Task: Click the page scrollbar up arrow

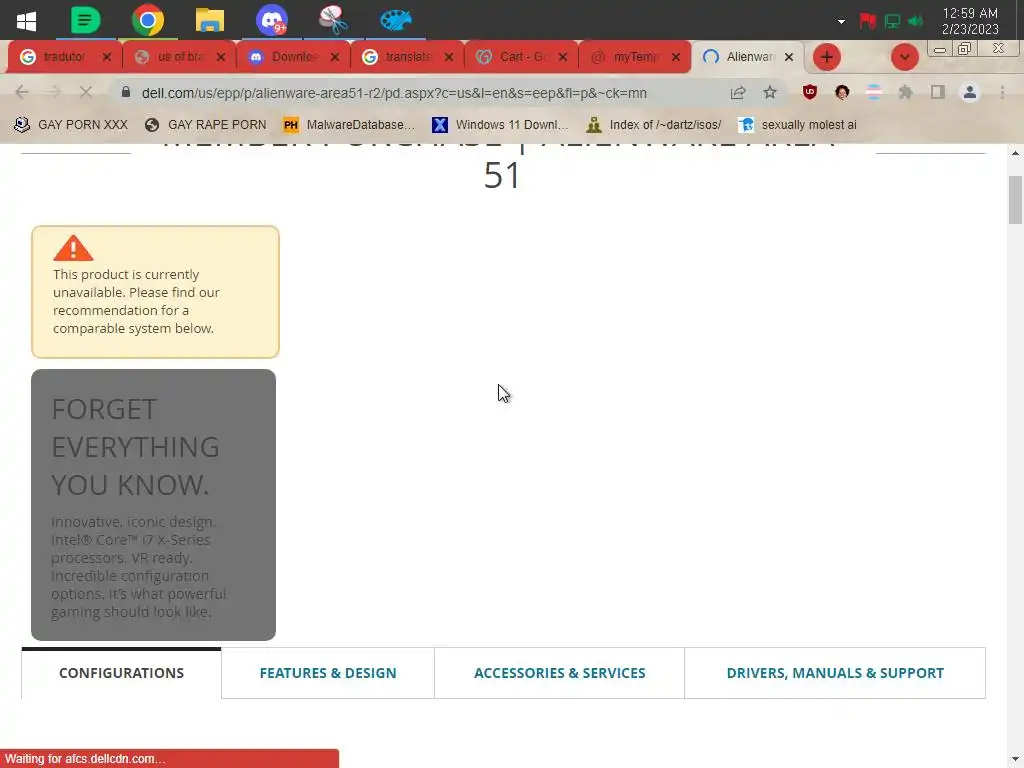Action: pos(1015,153)
